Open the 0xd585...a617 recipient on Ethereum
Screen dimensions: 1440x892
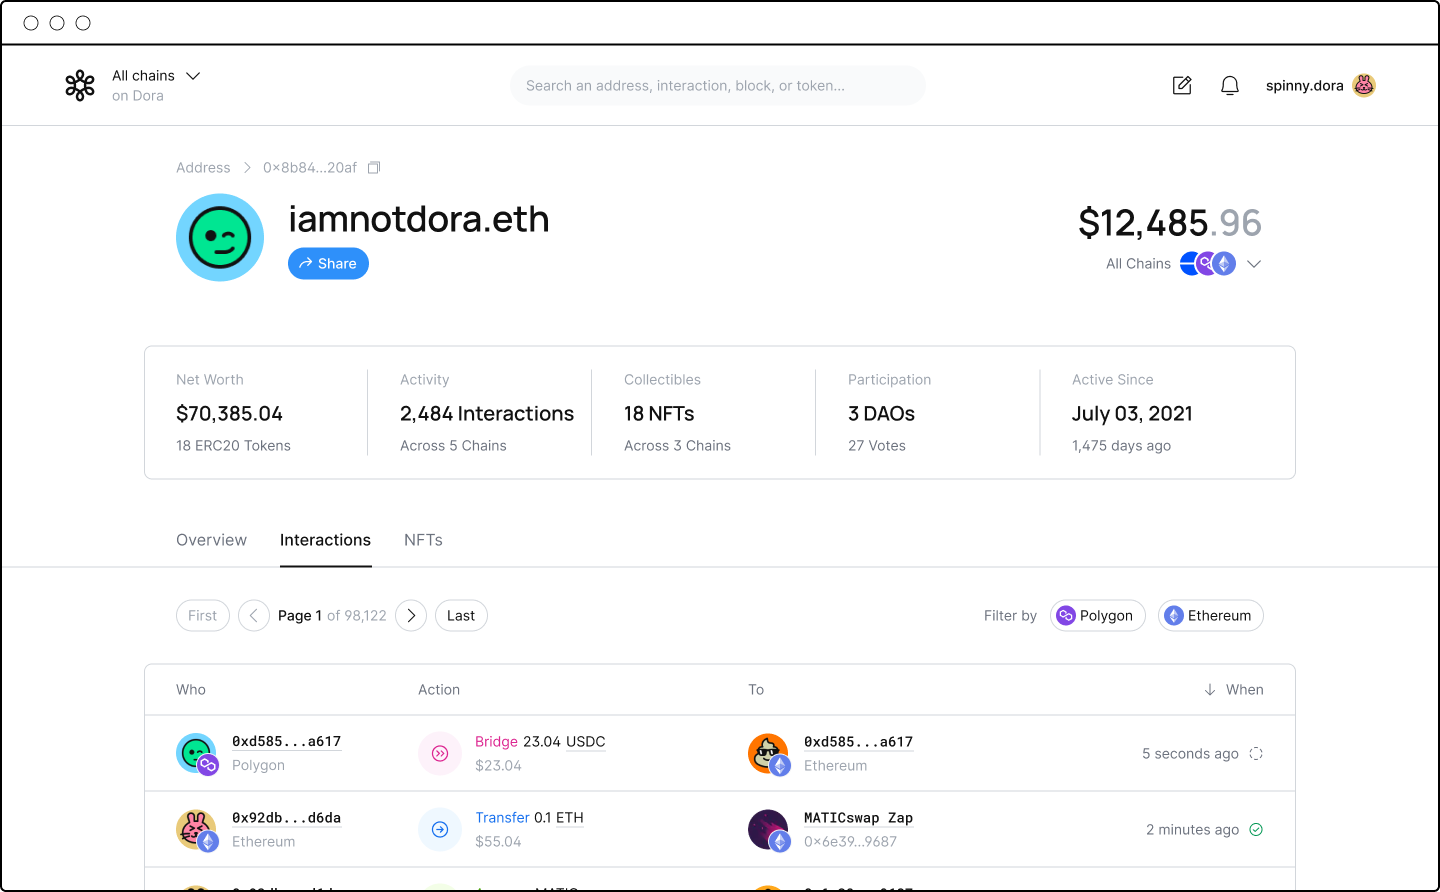pyautogui.click(x=858, y=742)
